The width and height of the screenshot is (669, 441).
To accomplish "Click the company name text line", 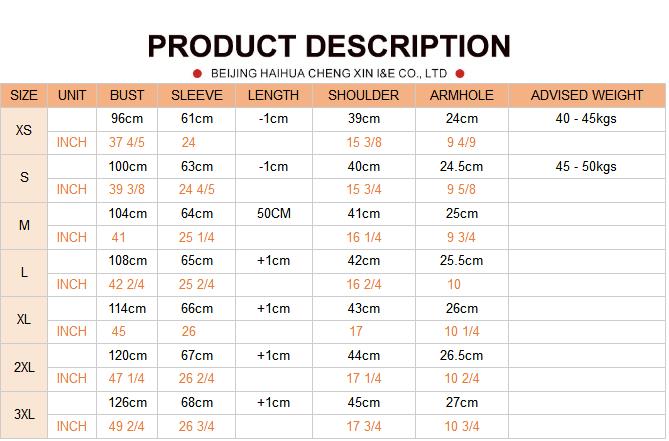I will coord(329,74).
